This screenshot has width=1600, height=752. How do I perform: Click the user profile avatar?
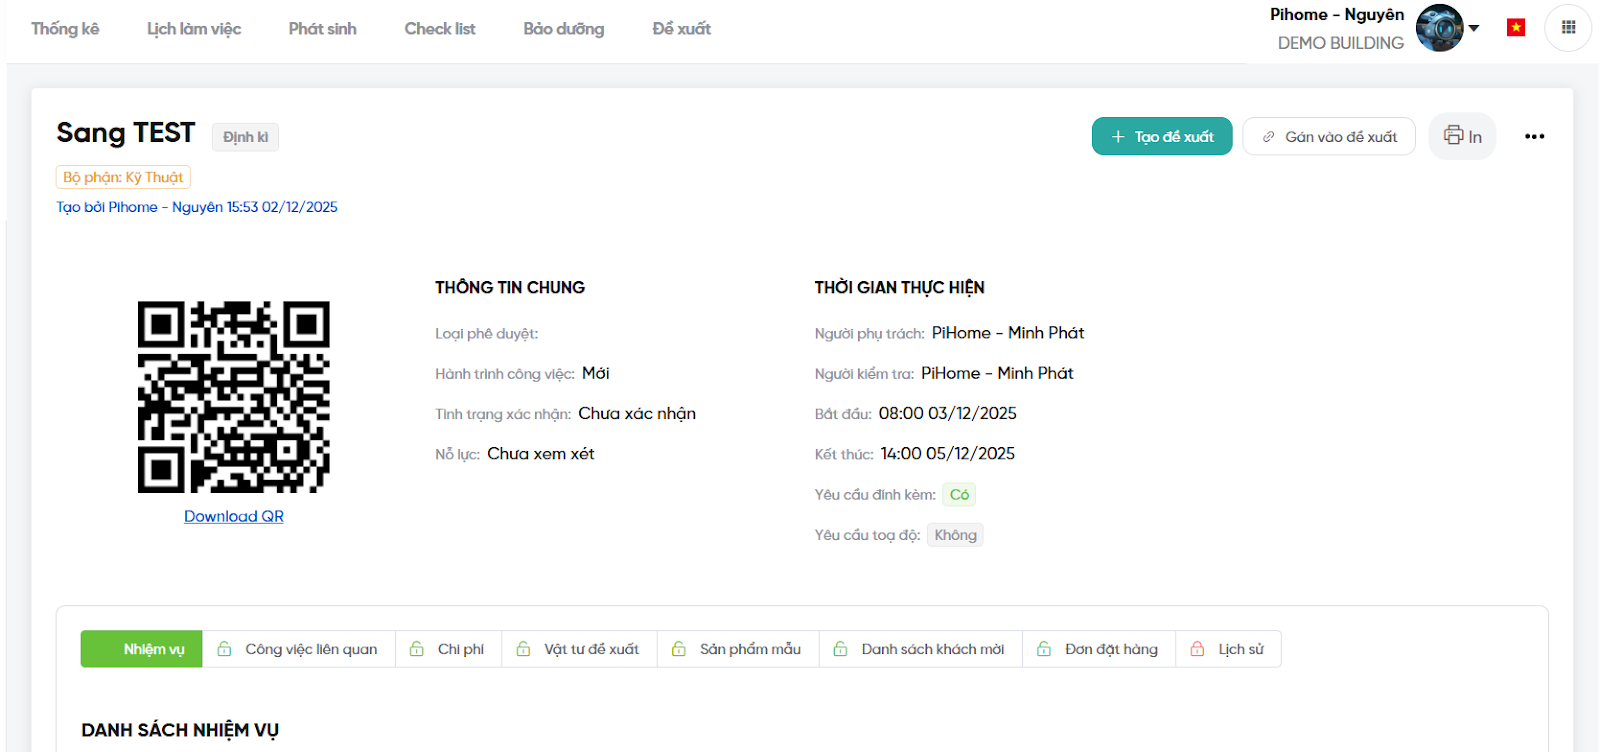pyautogui.click(x=1439, y=28)
